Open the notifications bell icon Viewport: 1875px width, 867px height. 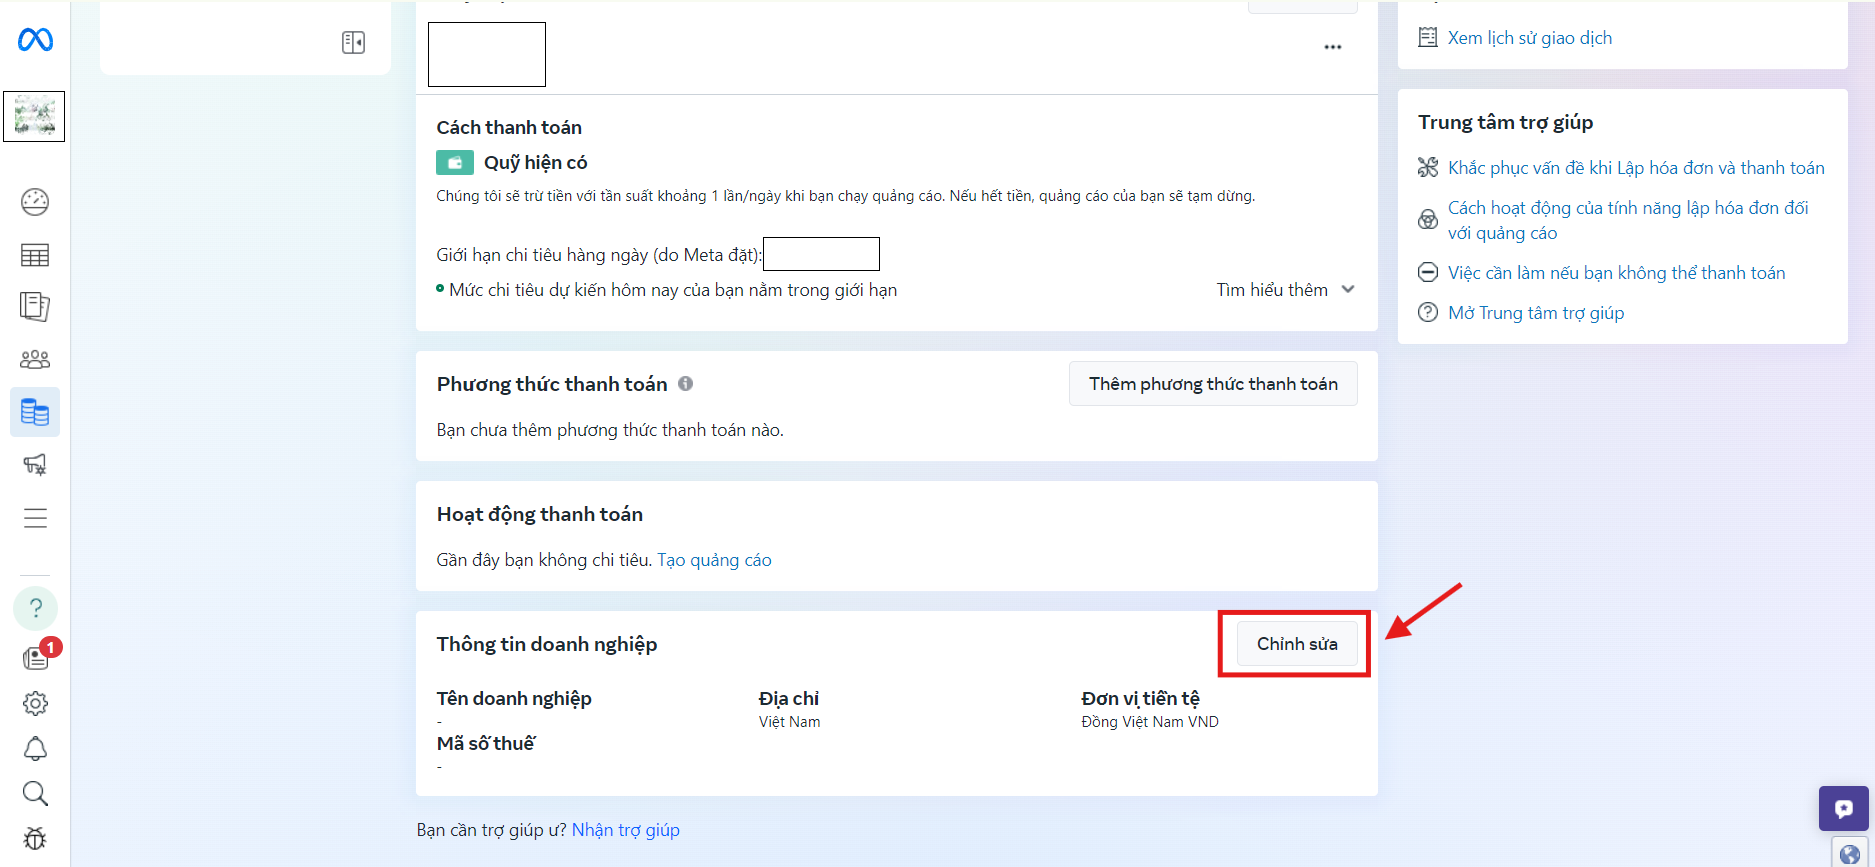click(x=35, y=749)
